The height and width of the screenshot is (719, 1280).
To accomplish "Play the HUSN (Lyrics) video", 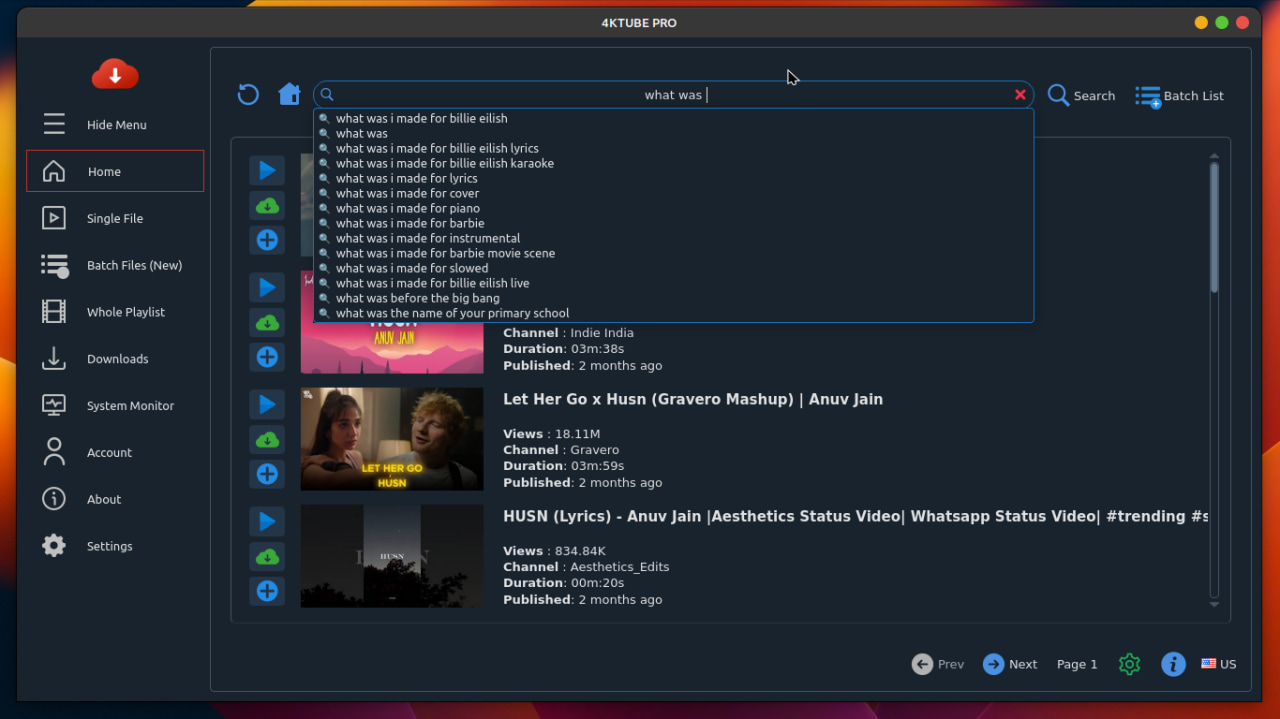I will 267,521.
